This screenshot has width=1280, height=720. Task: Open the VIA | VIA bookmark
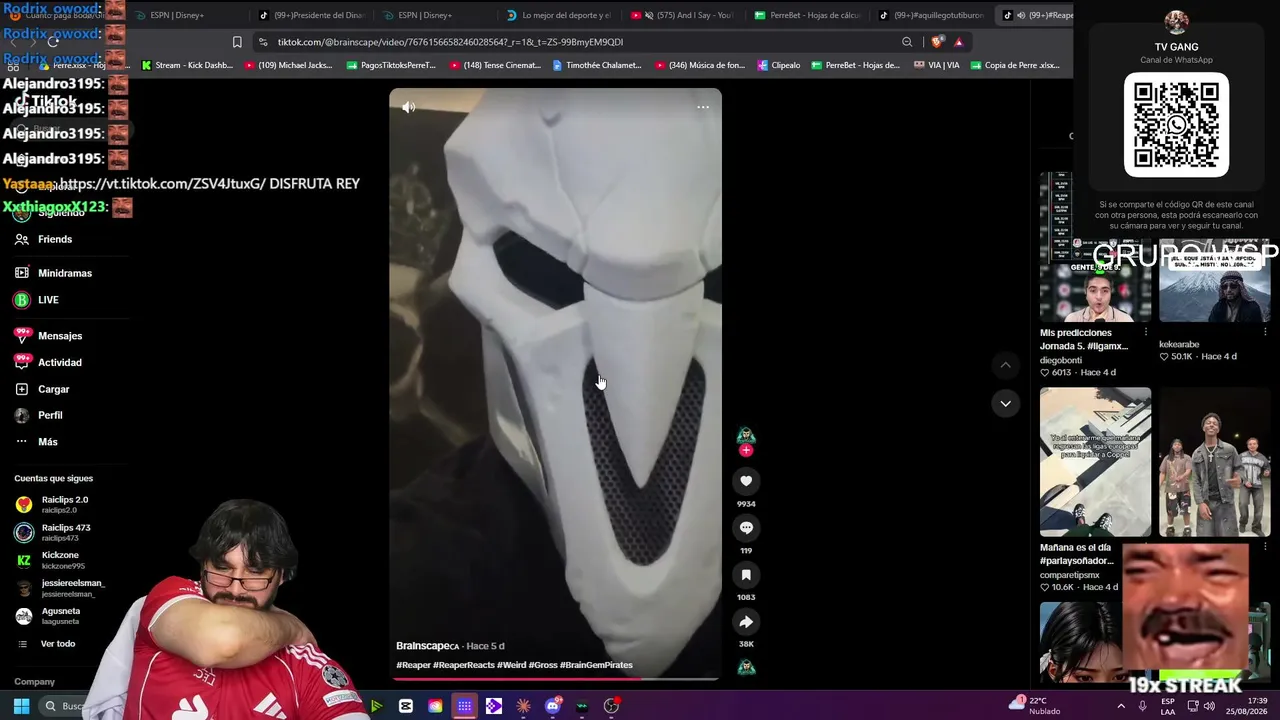[936, 65]
